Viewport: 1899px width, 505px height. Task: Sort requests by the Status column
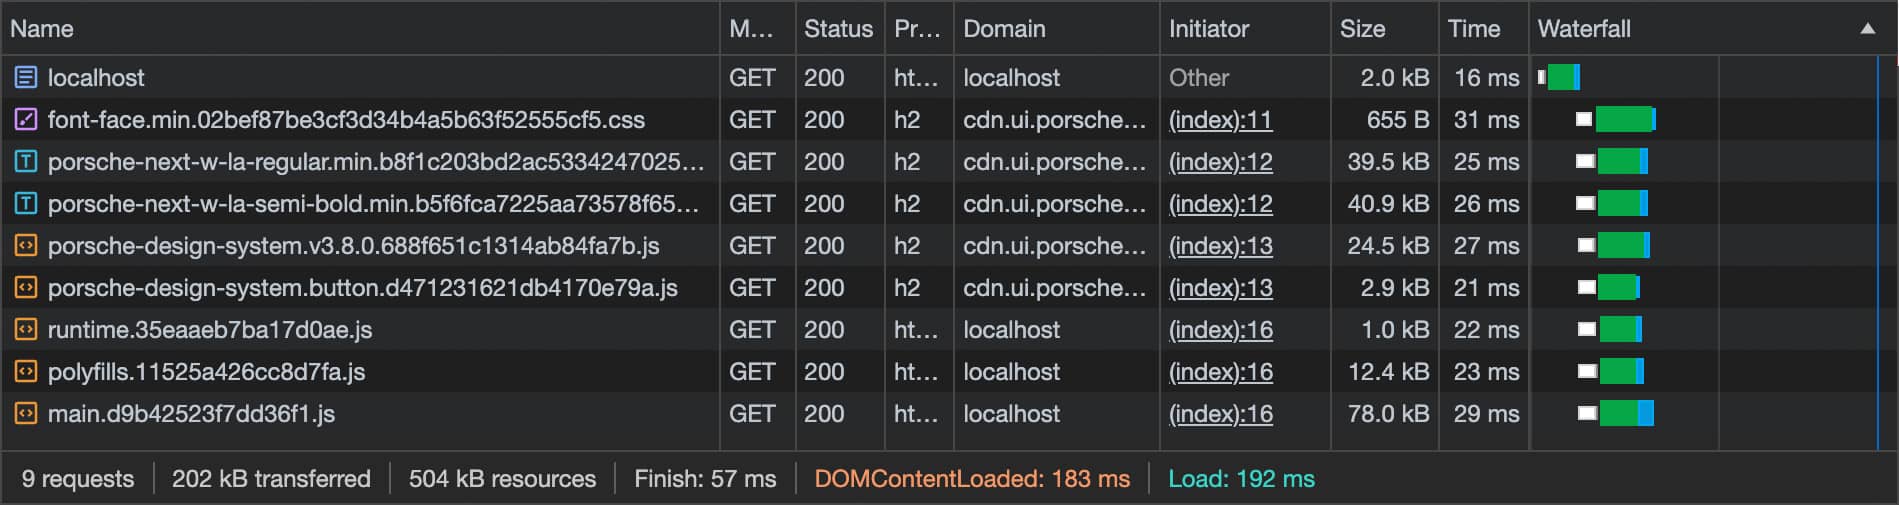point(839,28)
